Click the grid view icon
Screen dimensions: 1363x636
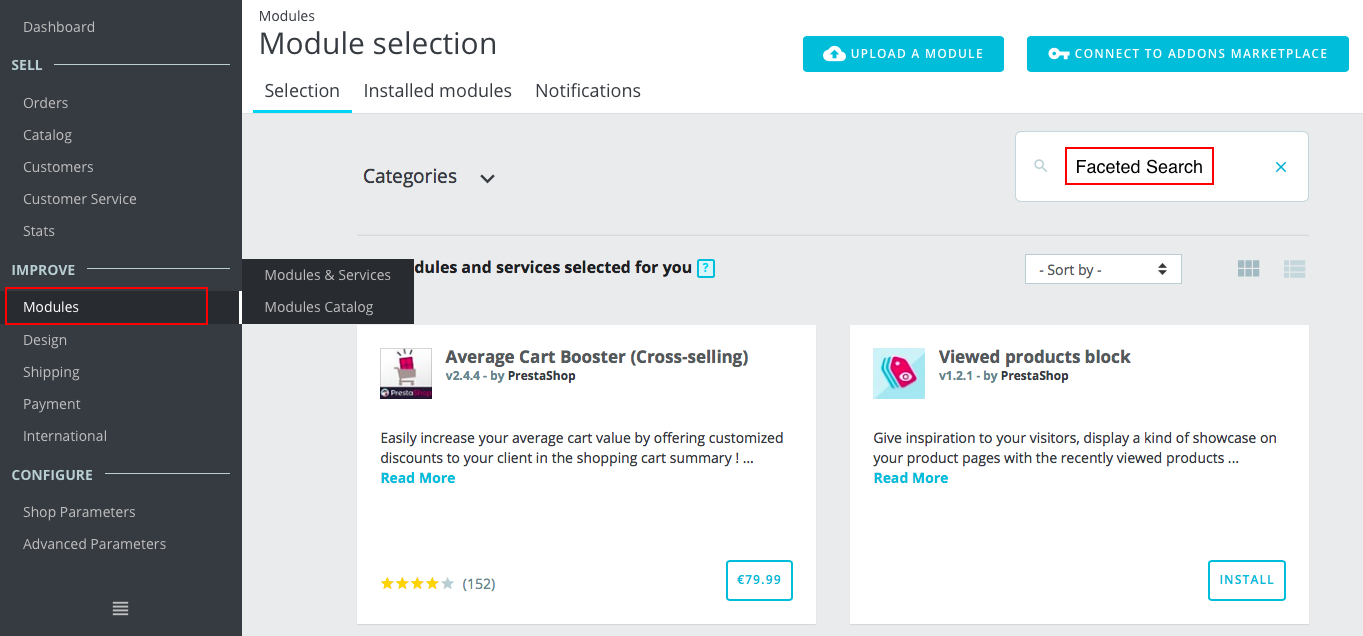click(1248, 269)
